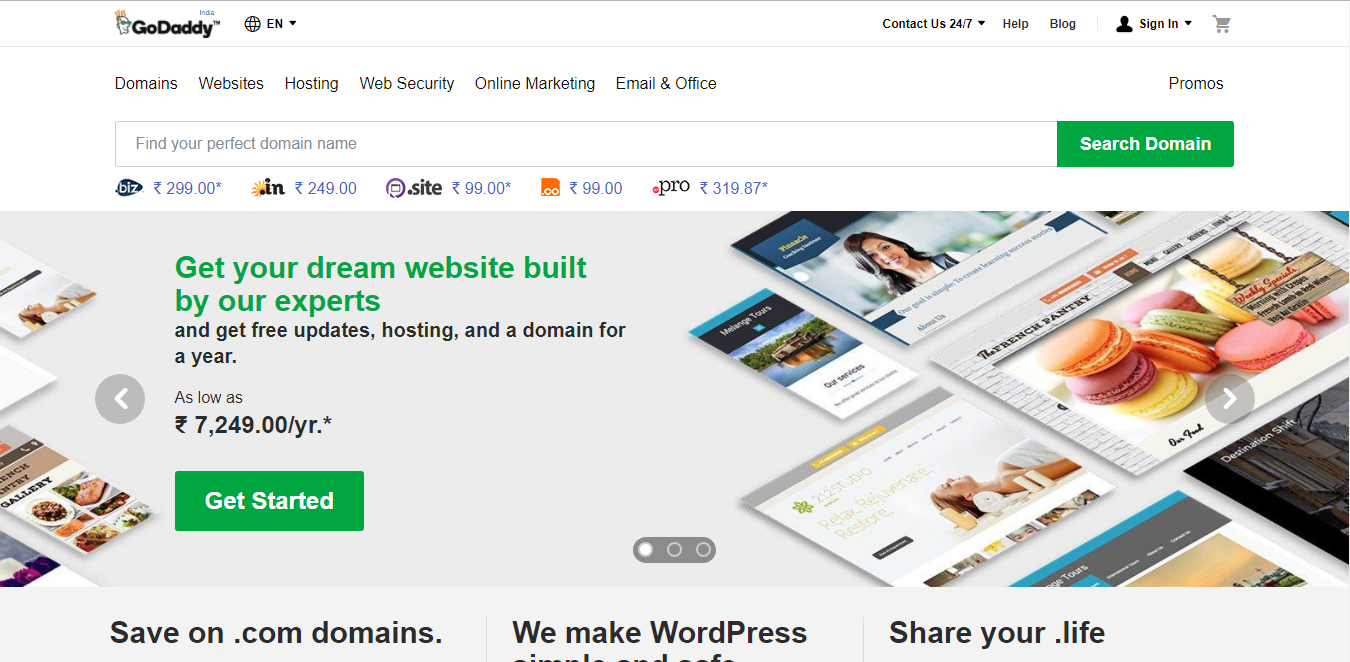
Task: Click the ₹ 249.00 .in price
Action: point(325,188)
